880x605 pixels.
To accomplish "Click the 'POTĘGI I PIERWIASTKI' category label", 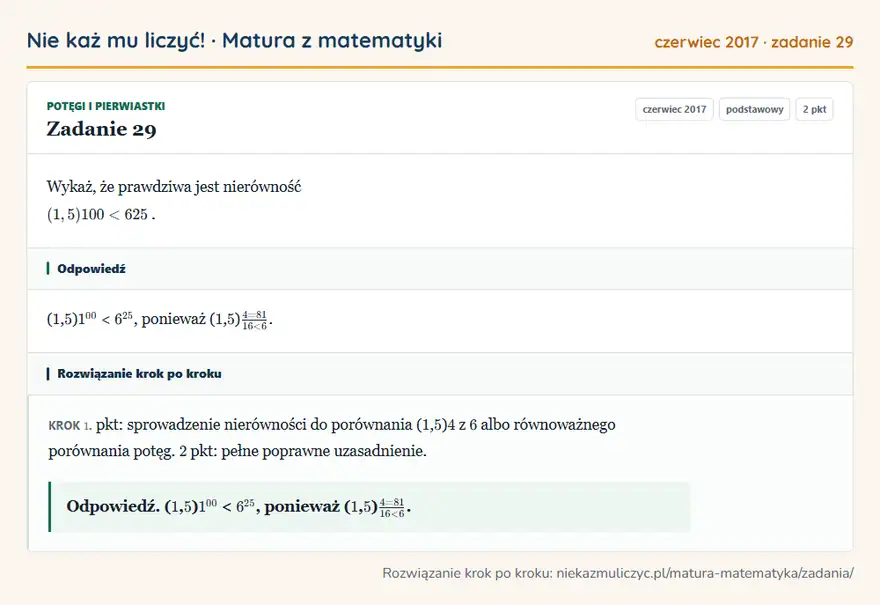I will (x=106, y=106).
